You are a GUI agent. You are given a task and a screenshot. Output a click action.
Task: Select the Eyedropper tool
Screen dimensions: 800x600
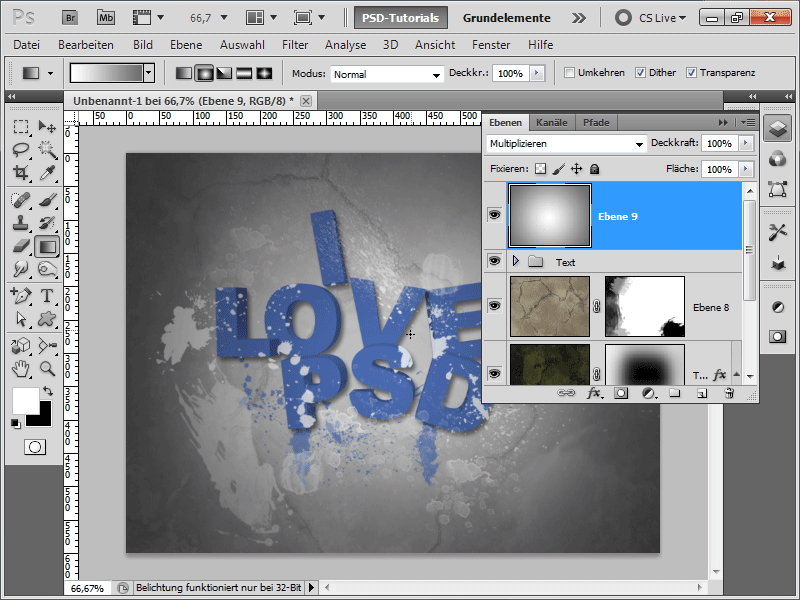click(x=47, y=173)
